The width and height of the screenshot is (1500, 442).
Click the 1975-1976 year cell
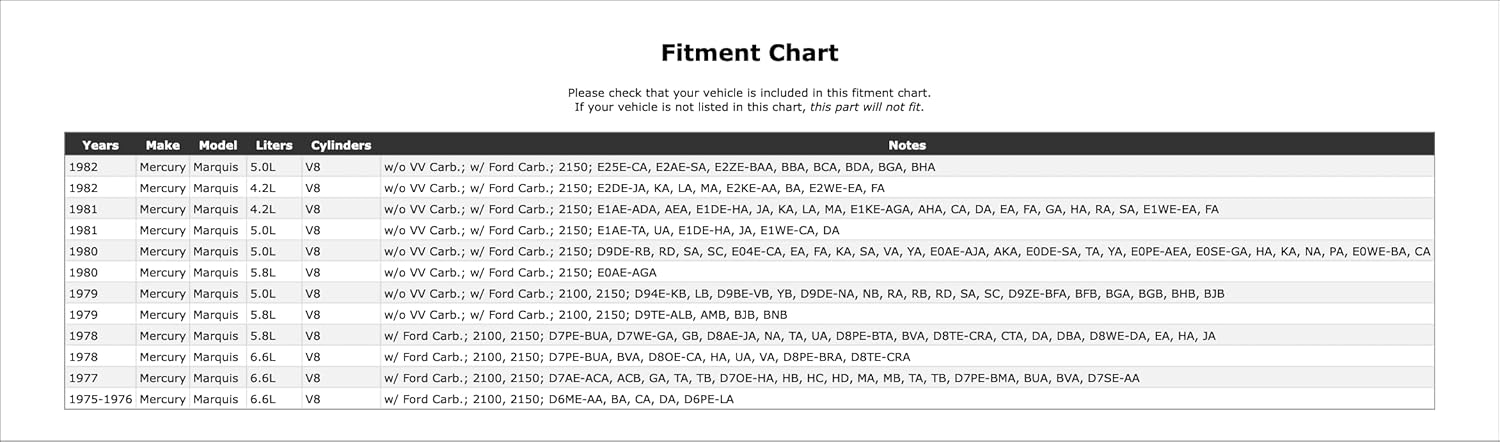click(100, 399)
